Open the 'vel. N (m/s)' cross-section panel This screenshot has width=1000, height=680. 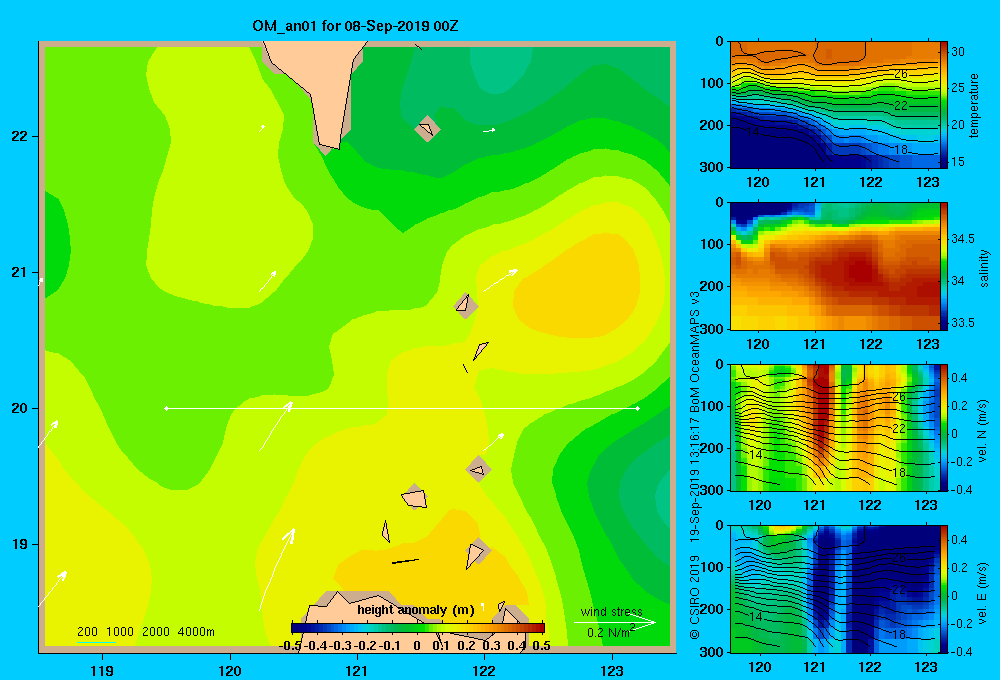[834, 427]
